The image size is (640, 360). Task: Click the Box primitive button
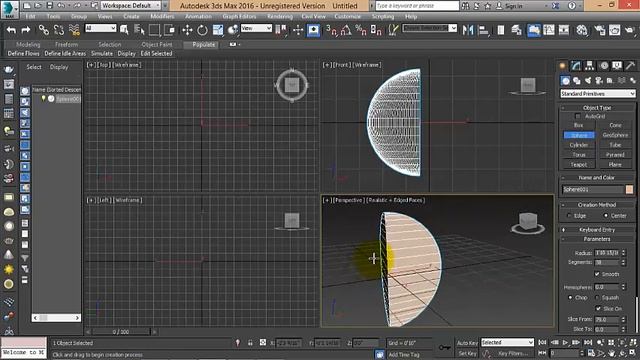coord(579,125)
